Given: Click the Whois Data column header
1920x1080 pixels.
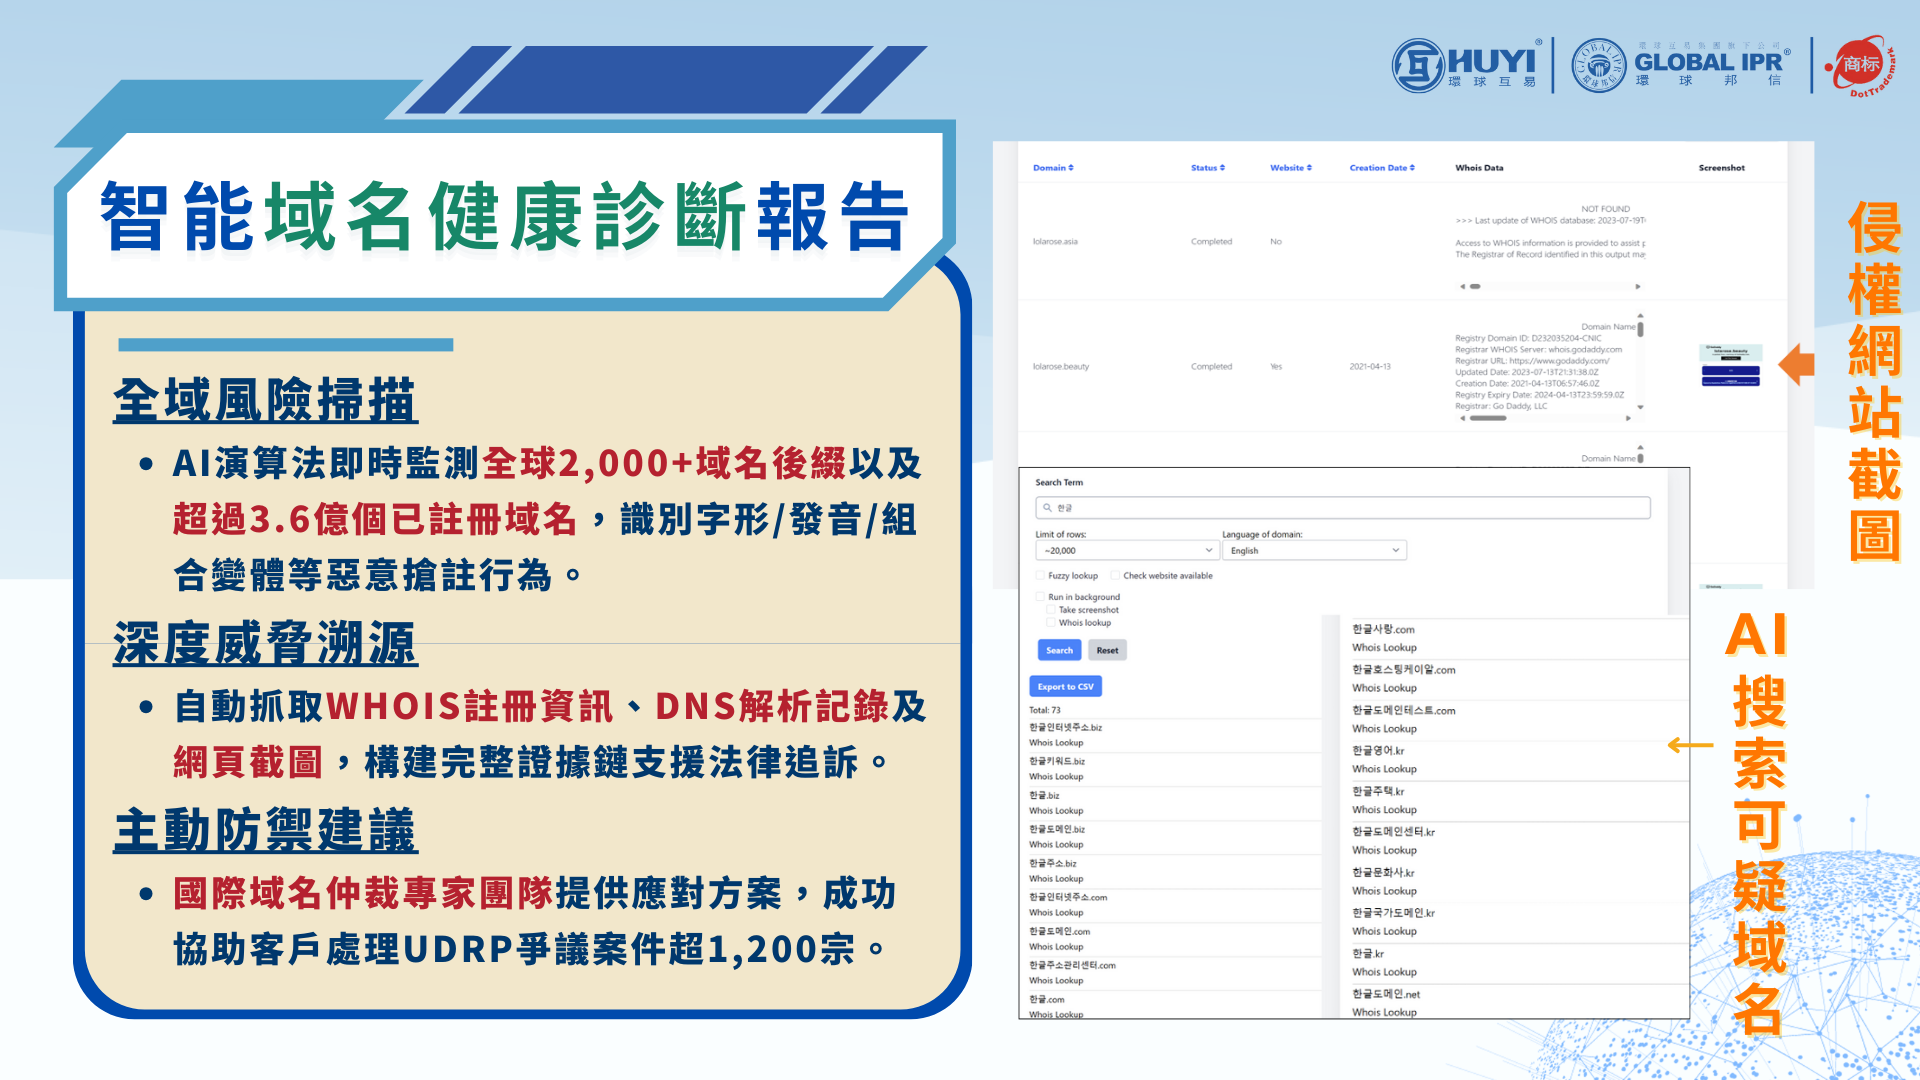Looking at the screenshot, I should coord(1479,168).
